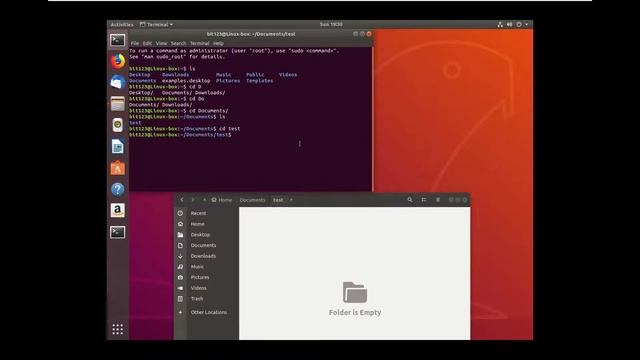Click Home in the Files path bar
640x360 pixels.
coord(222,200)
